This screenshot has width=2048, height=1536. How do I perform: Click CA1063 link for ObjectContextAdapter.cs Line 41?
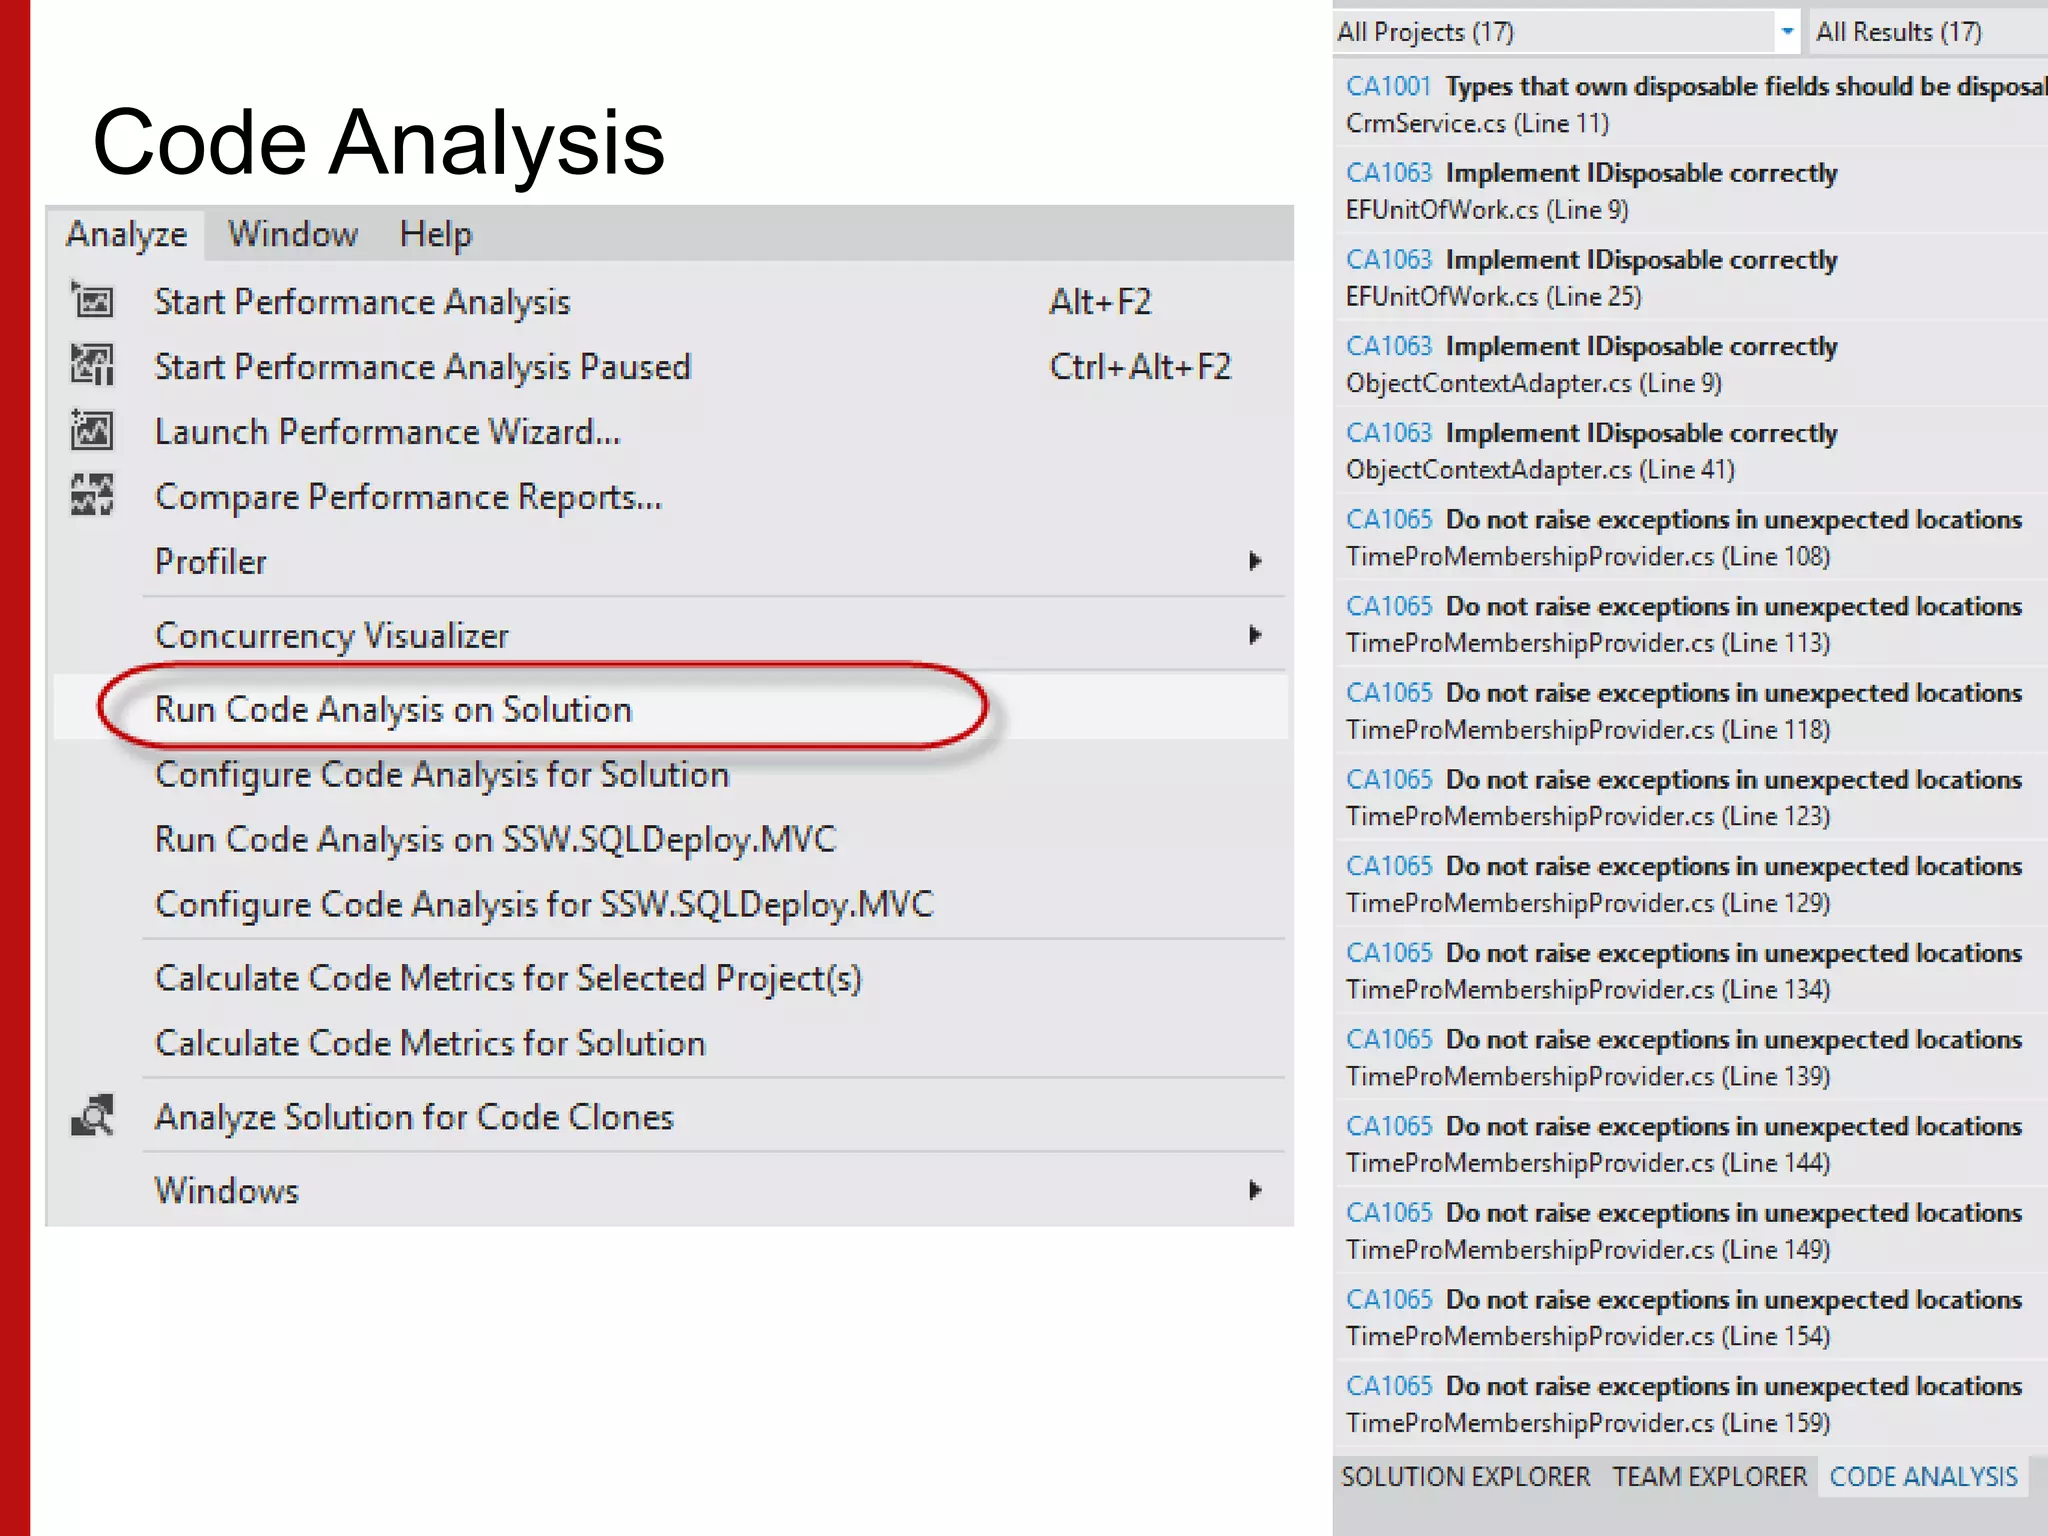coord(1388,433)
